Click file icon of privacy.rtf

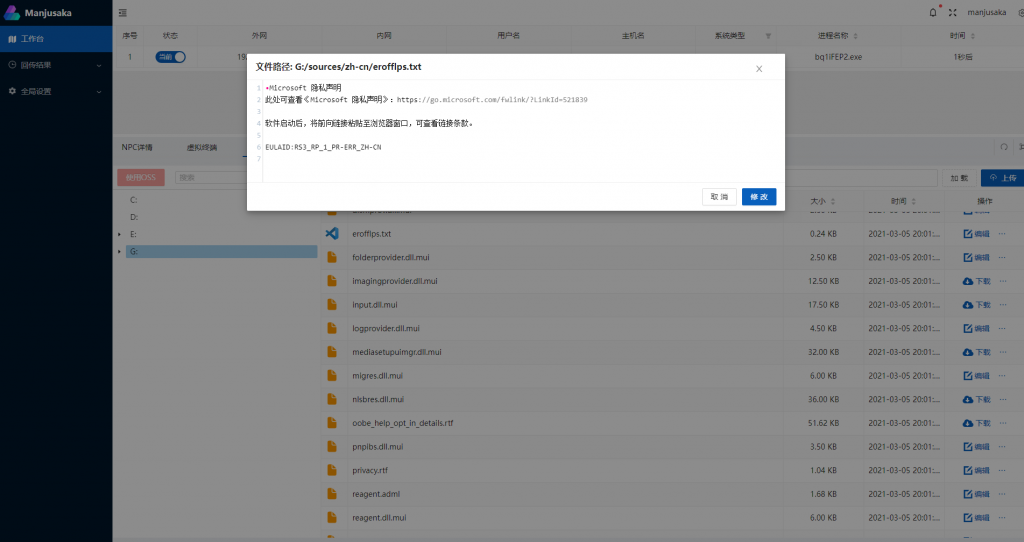(x=332, y=470)
